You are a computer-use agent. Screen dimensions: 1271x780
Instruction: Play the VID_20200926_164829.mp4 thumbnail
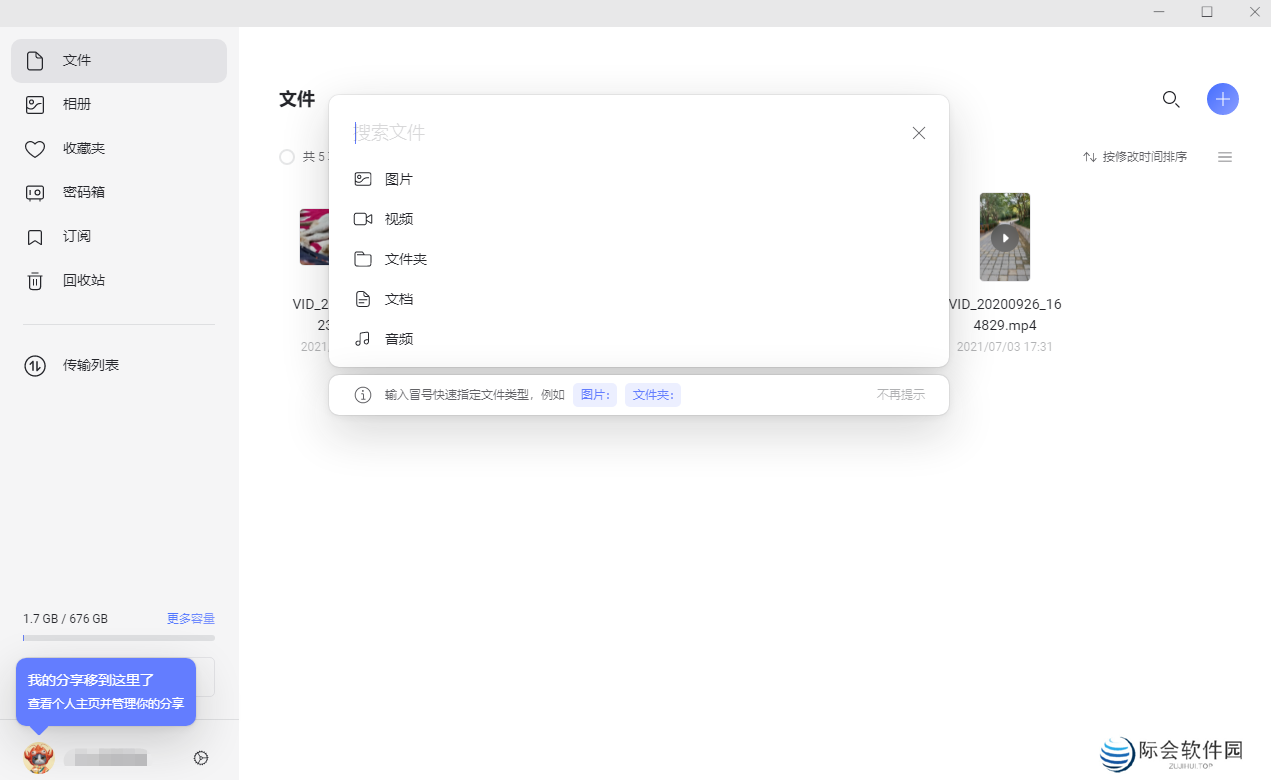(x=1004, y=237)
